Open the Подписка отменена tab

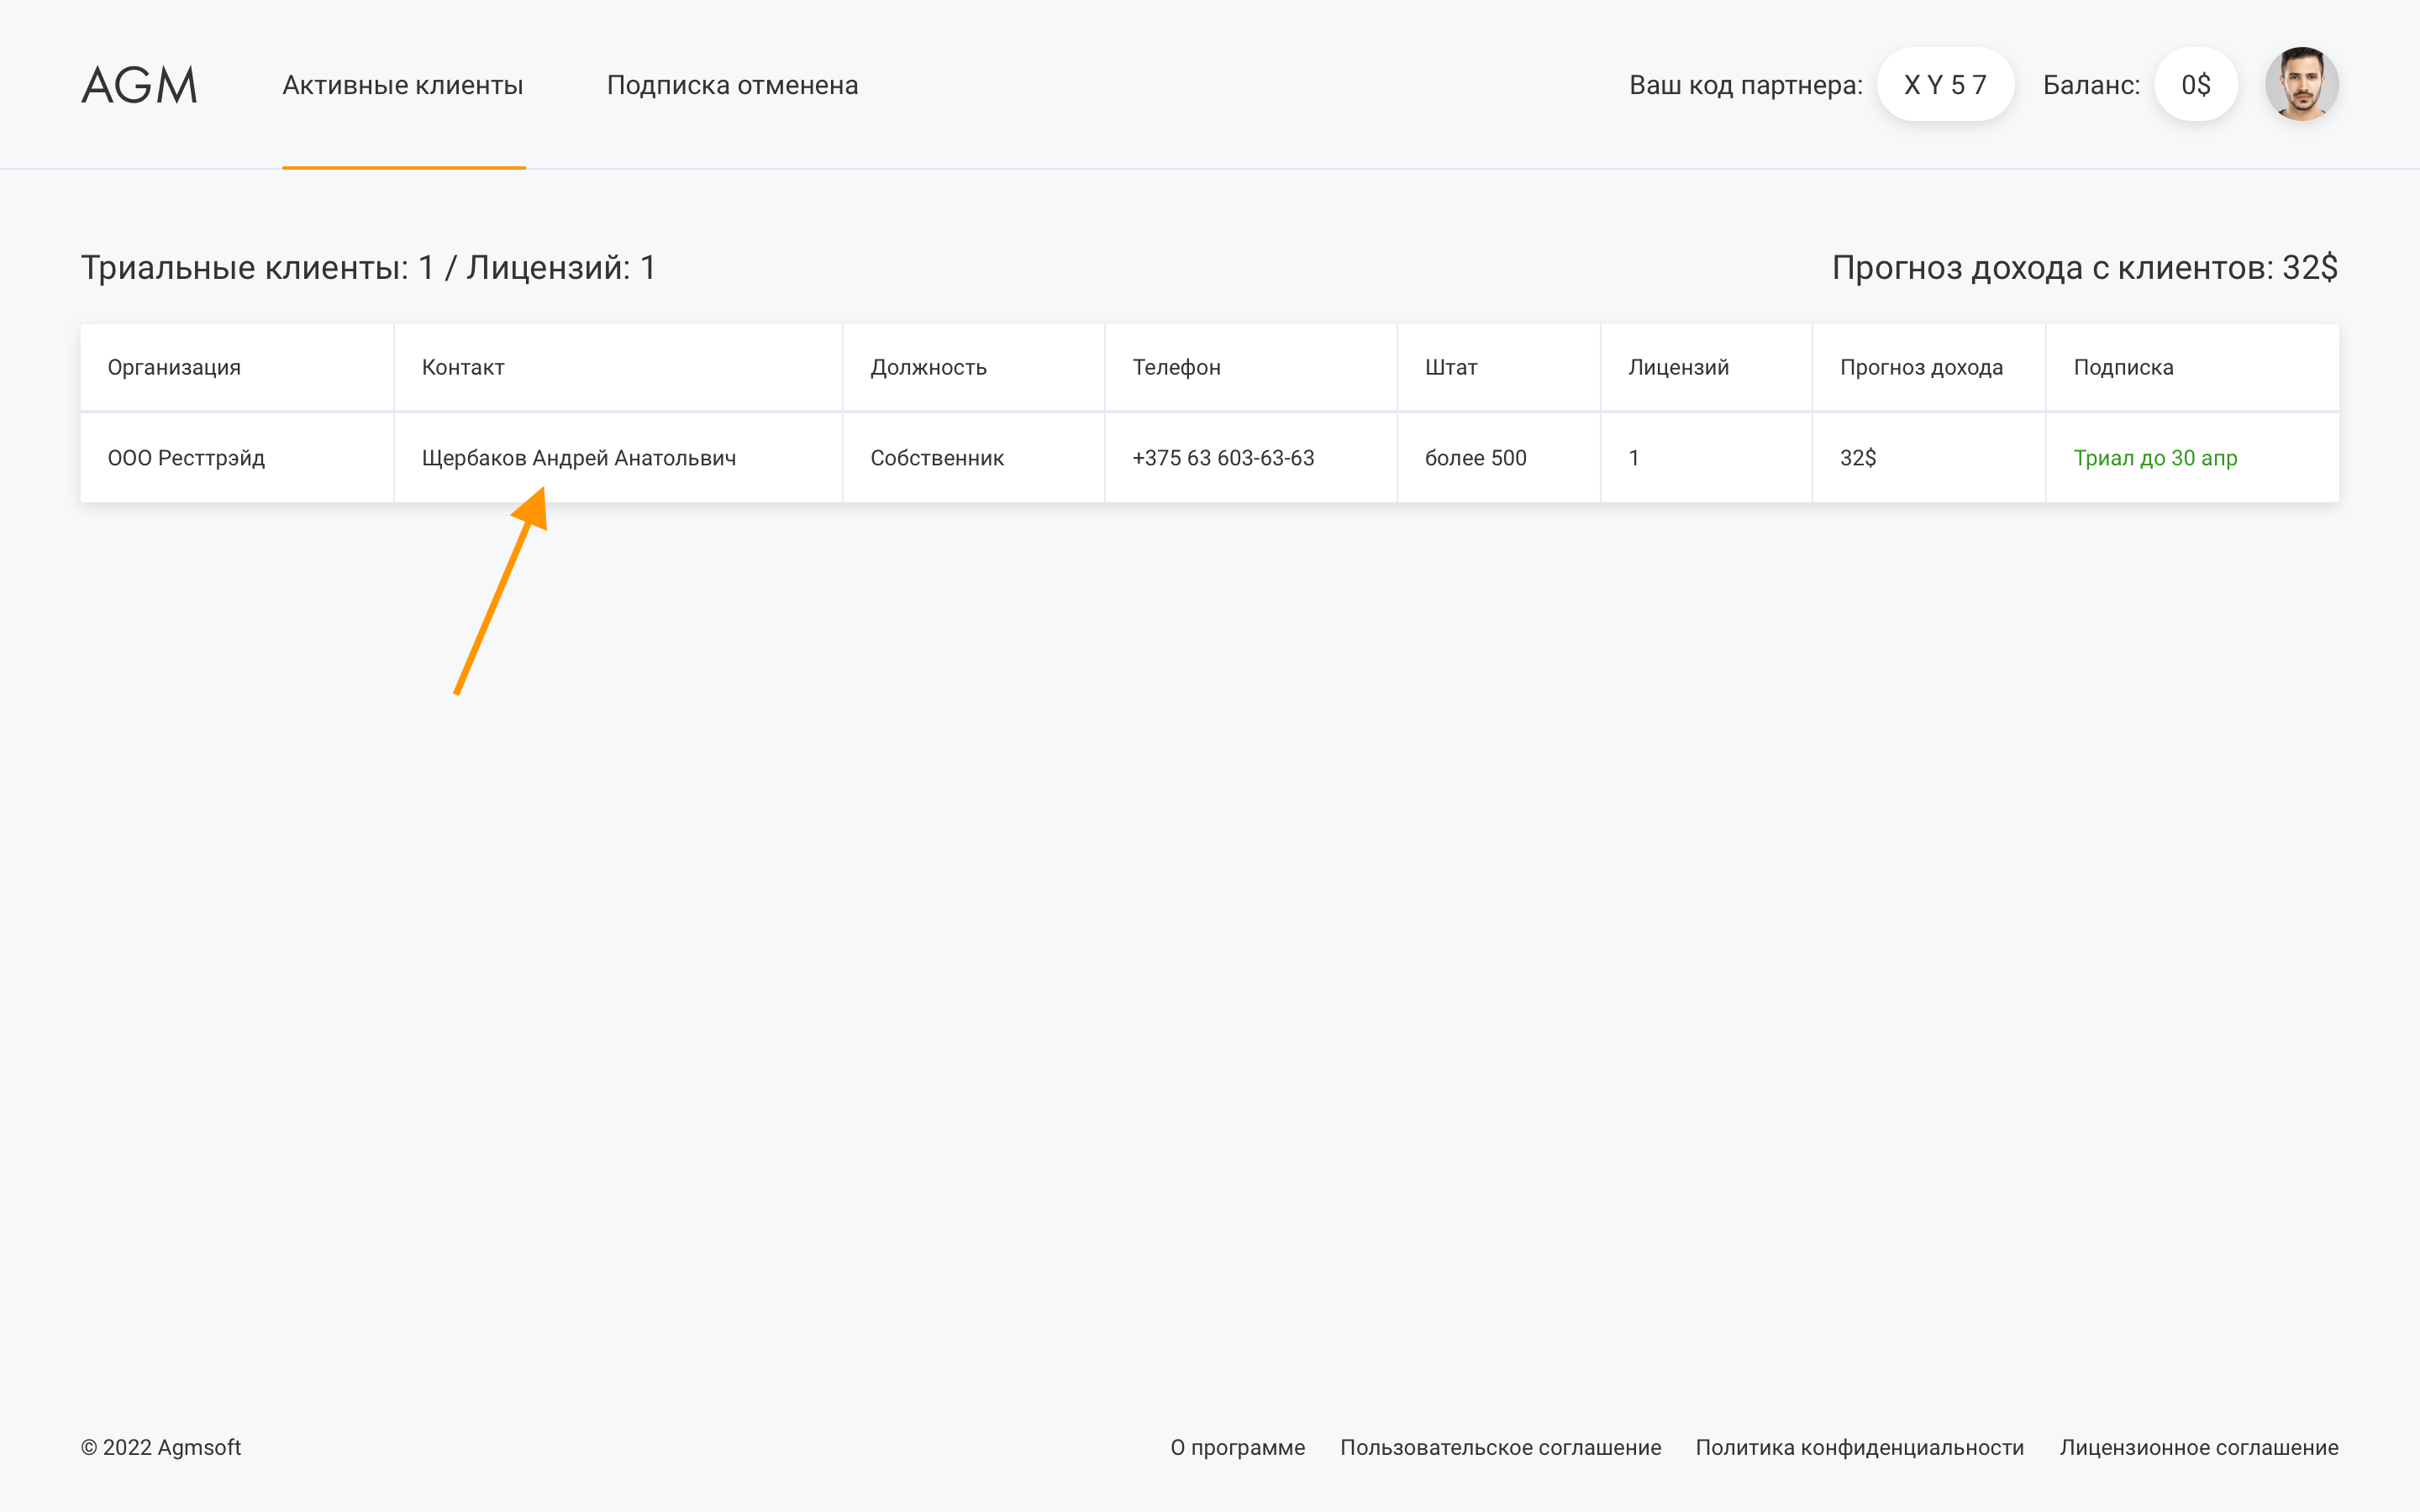732,85
